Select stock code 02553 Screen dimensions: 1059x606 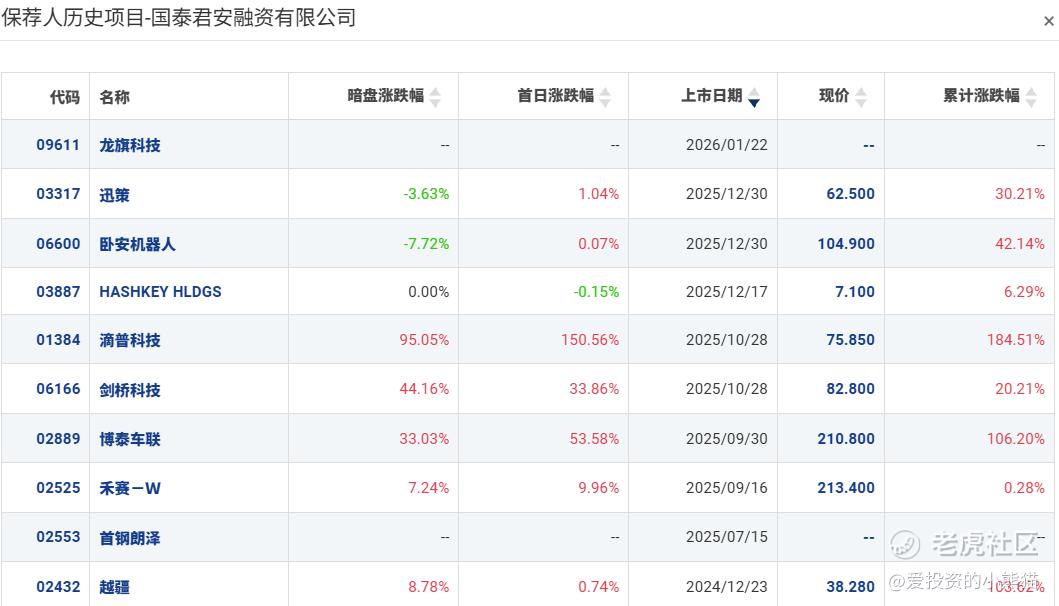click(x=58, y=537)
